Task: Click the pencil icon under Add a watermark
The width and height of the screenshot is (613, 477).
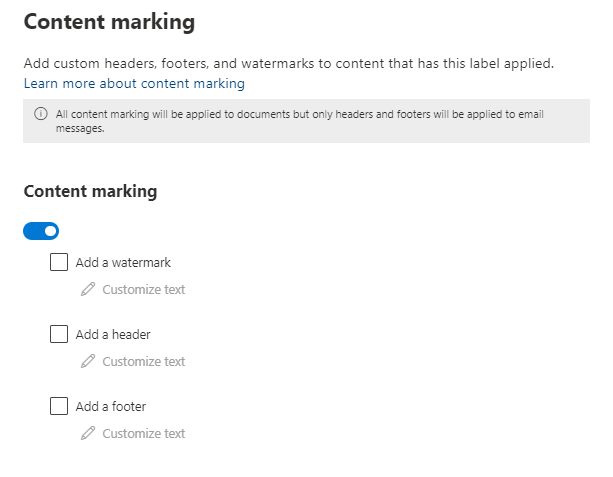Action: coord(88,289)
